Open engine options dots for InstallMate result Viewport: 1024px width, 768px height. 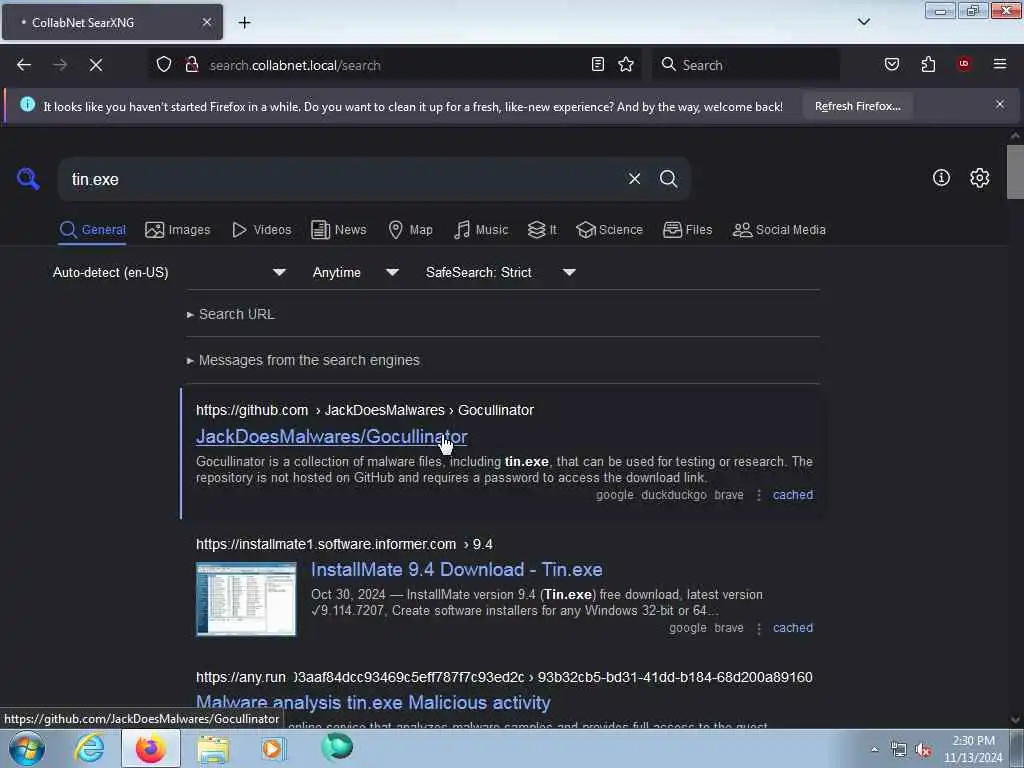point(758,628)
